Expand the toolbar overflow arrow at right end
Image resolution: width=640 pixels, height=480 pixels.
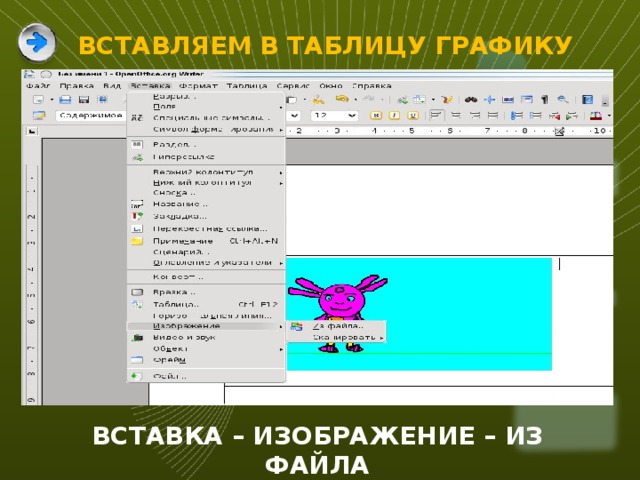pos(605,100)
